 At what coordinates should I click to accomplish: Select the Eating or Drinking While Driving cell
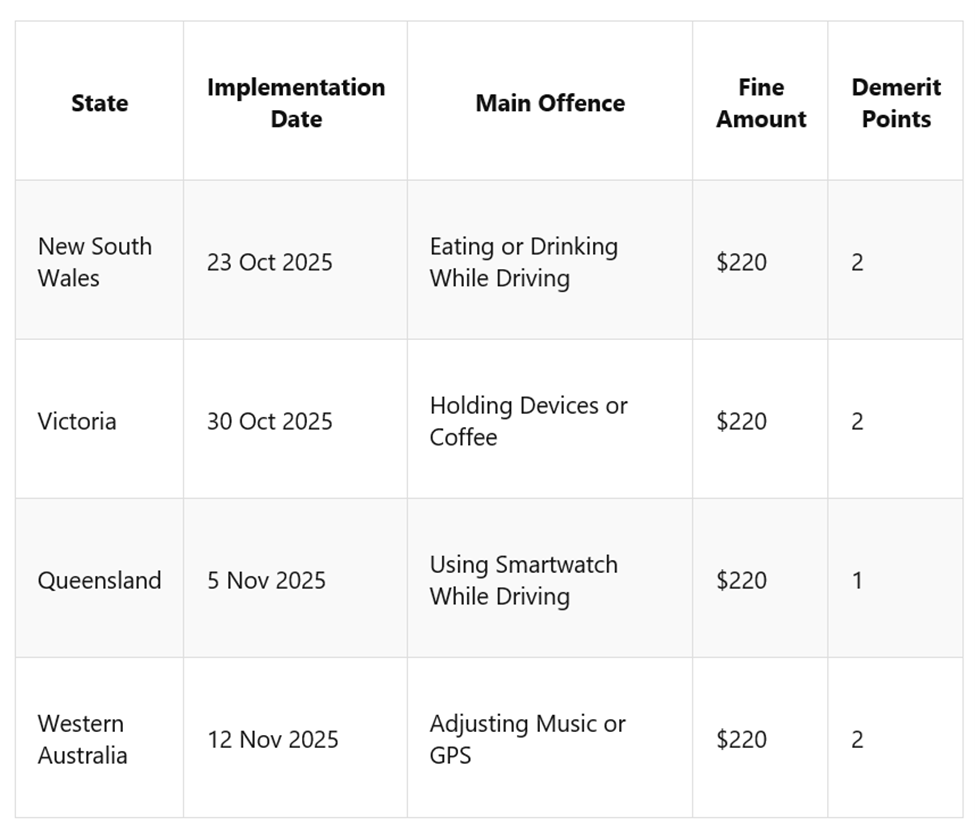[x=524, y=262]
